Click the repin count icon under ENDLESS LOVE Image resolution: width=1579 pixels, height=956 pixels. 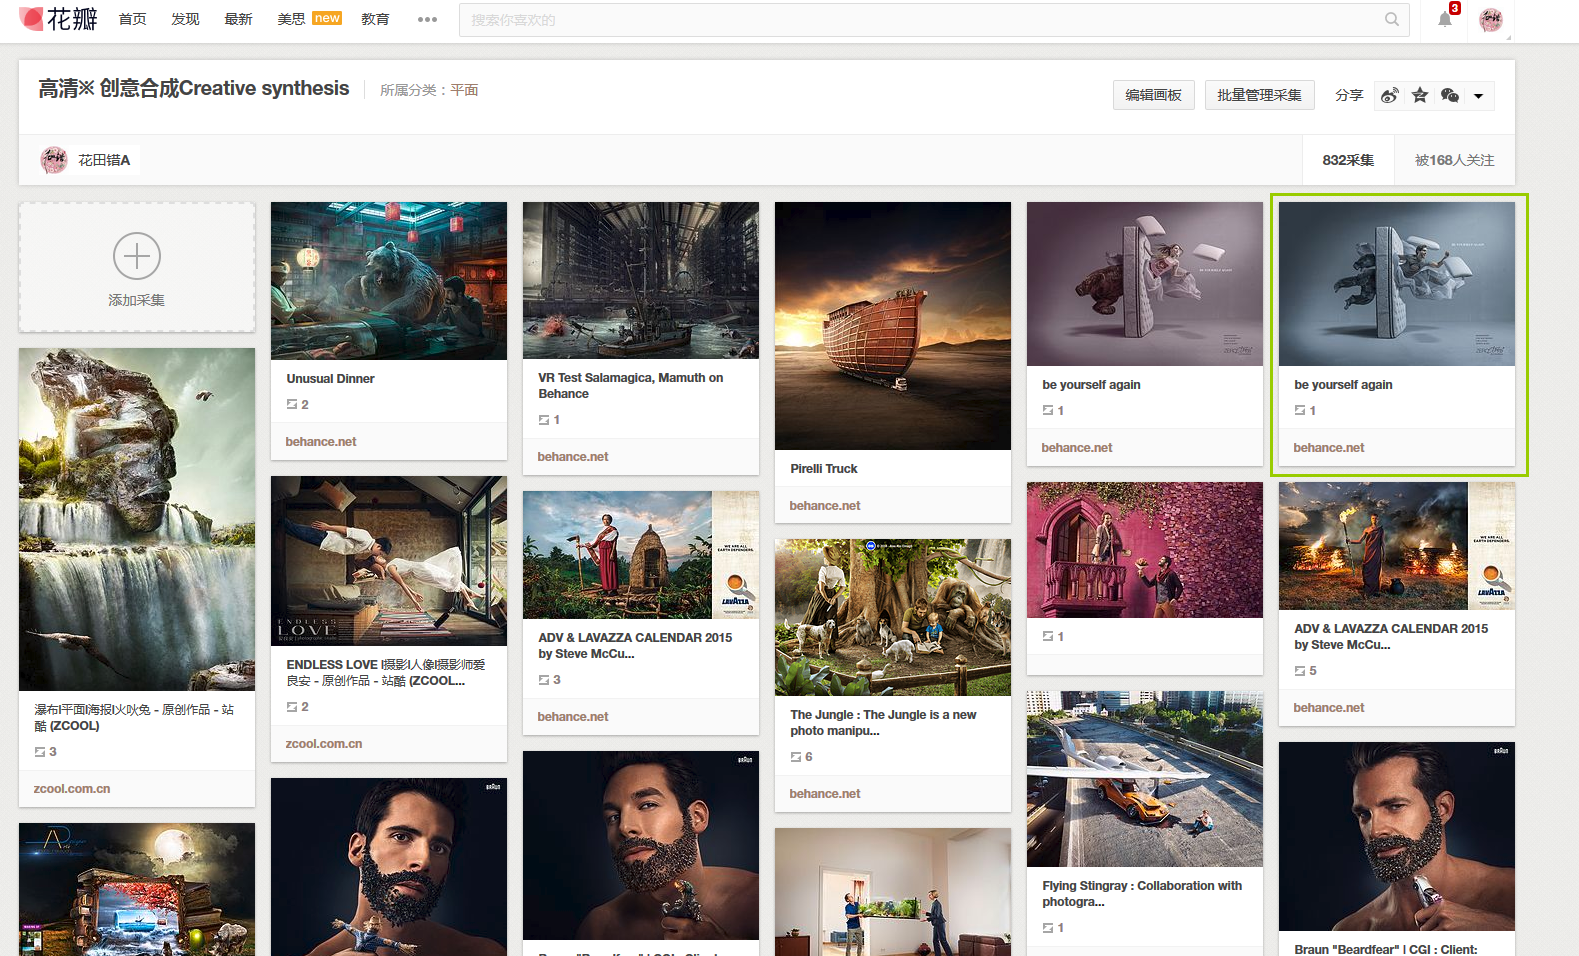(x=292, y=707)
